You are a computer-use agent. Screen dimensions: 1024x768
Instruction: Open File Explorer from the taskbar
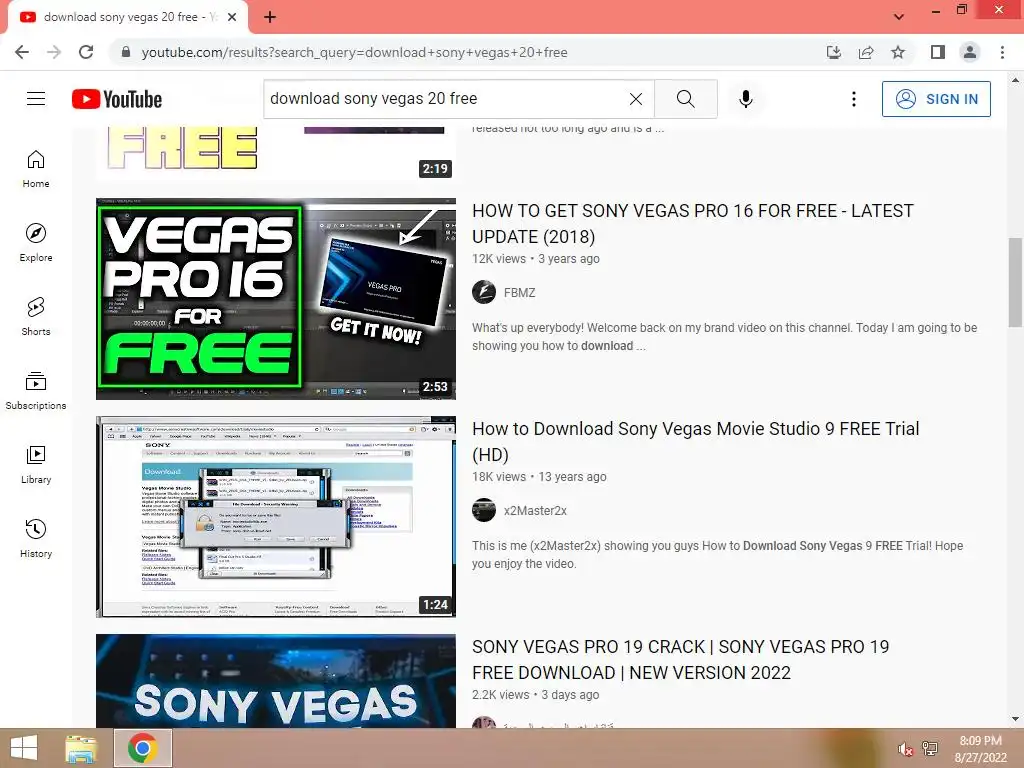click(81, 748)
